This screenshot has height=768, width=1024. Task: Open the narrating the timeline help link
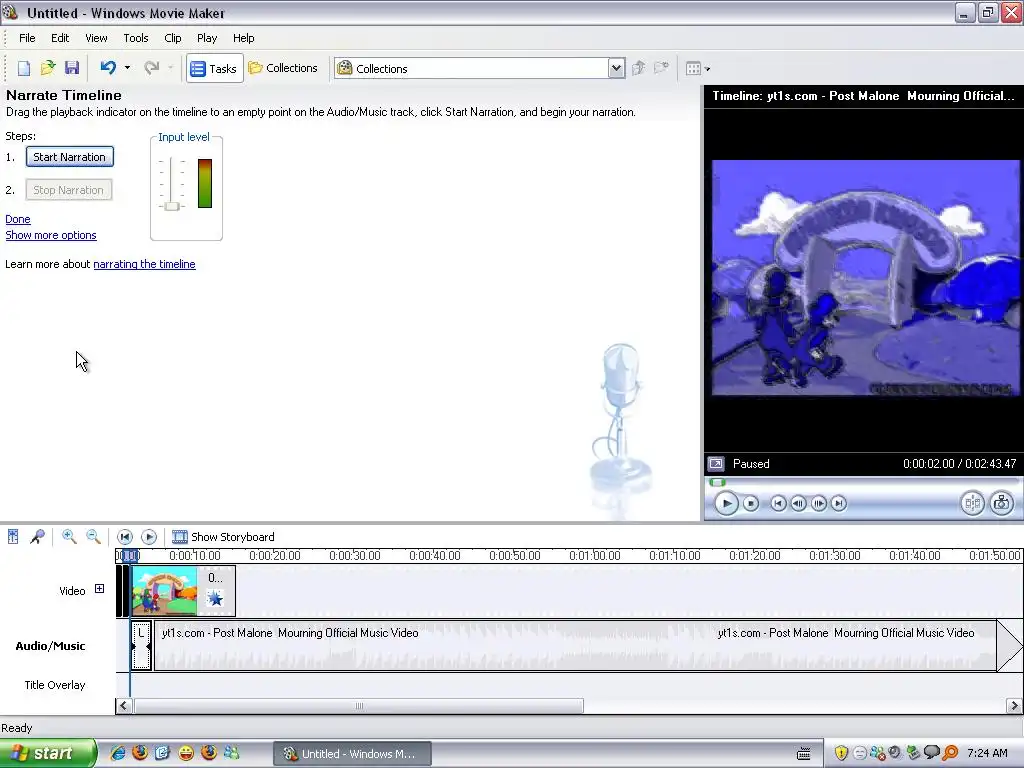144,264
